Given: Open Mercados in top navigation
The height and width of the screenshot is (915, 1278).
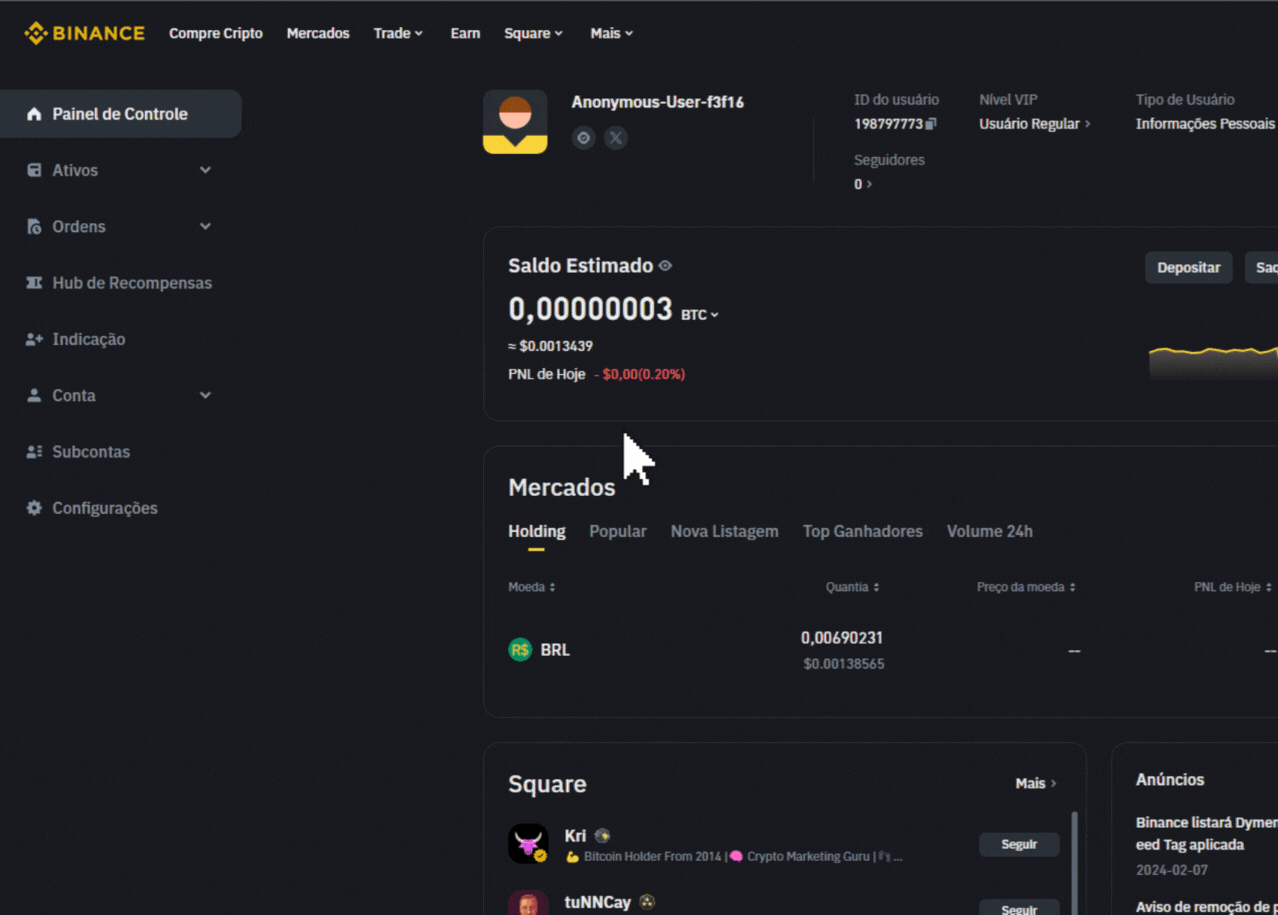Looking at the screenshot, I should [318, 33].
